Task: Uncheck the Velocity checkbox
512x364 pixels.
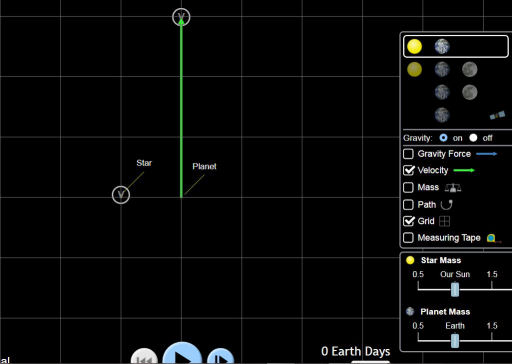Action: point(408,170)
